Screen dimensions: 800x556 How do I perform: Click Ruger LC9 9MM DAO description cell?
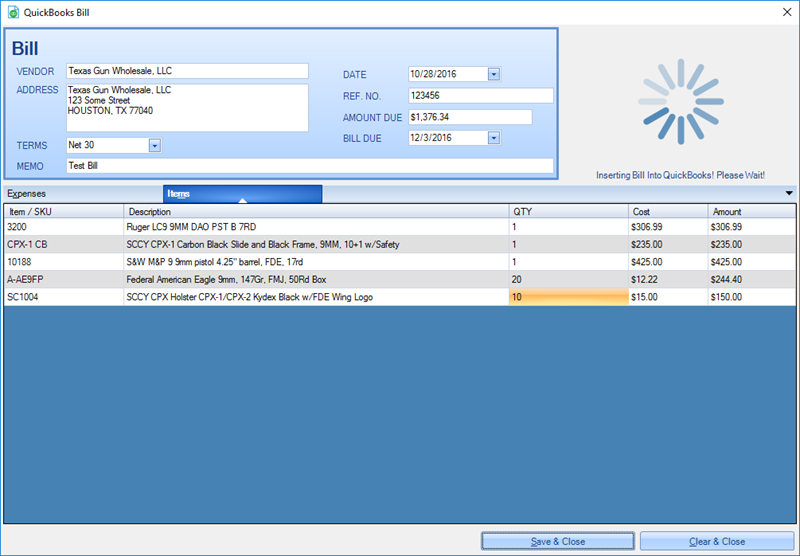click(316, 227)
